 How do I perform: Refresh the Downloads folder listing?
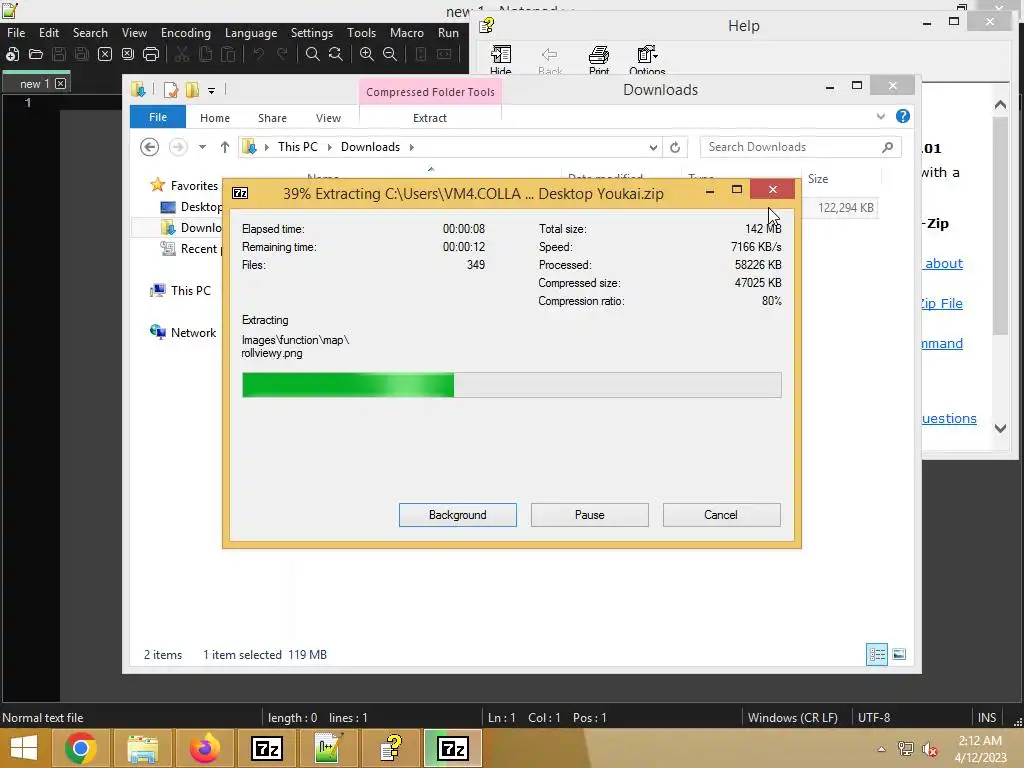pyautogui.click(x=675, y=147)
